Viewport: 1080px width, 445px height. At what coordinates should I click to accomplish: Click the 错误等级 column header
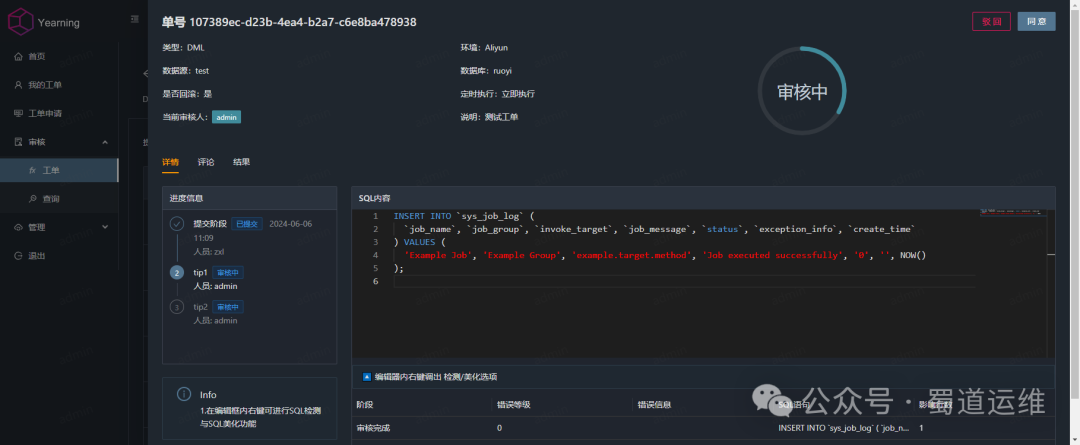pos(514,404)
